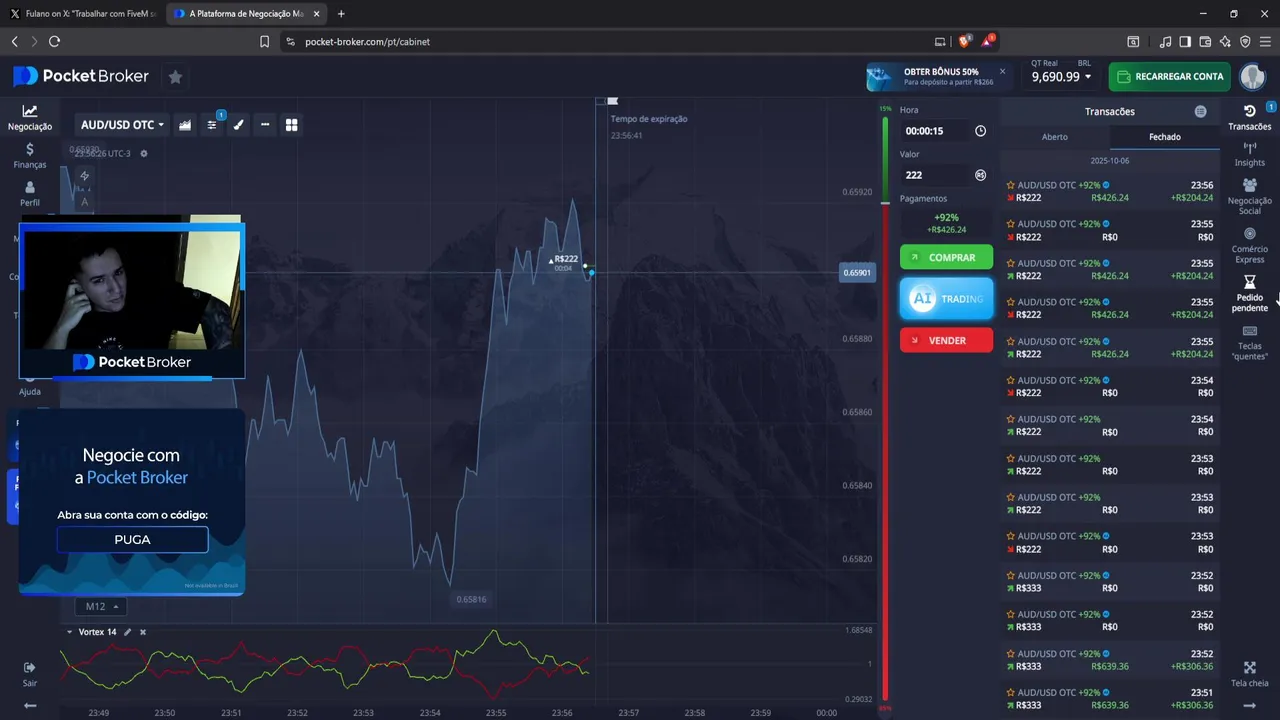Switch to the Fechado transactions tab
The height and width of the screenshot is (720, 1280).
point(1164,137)
